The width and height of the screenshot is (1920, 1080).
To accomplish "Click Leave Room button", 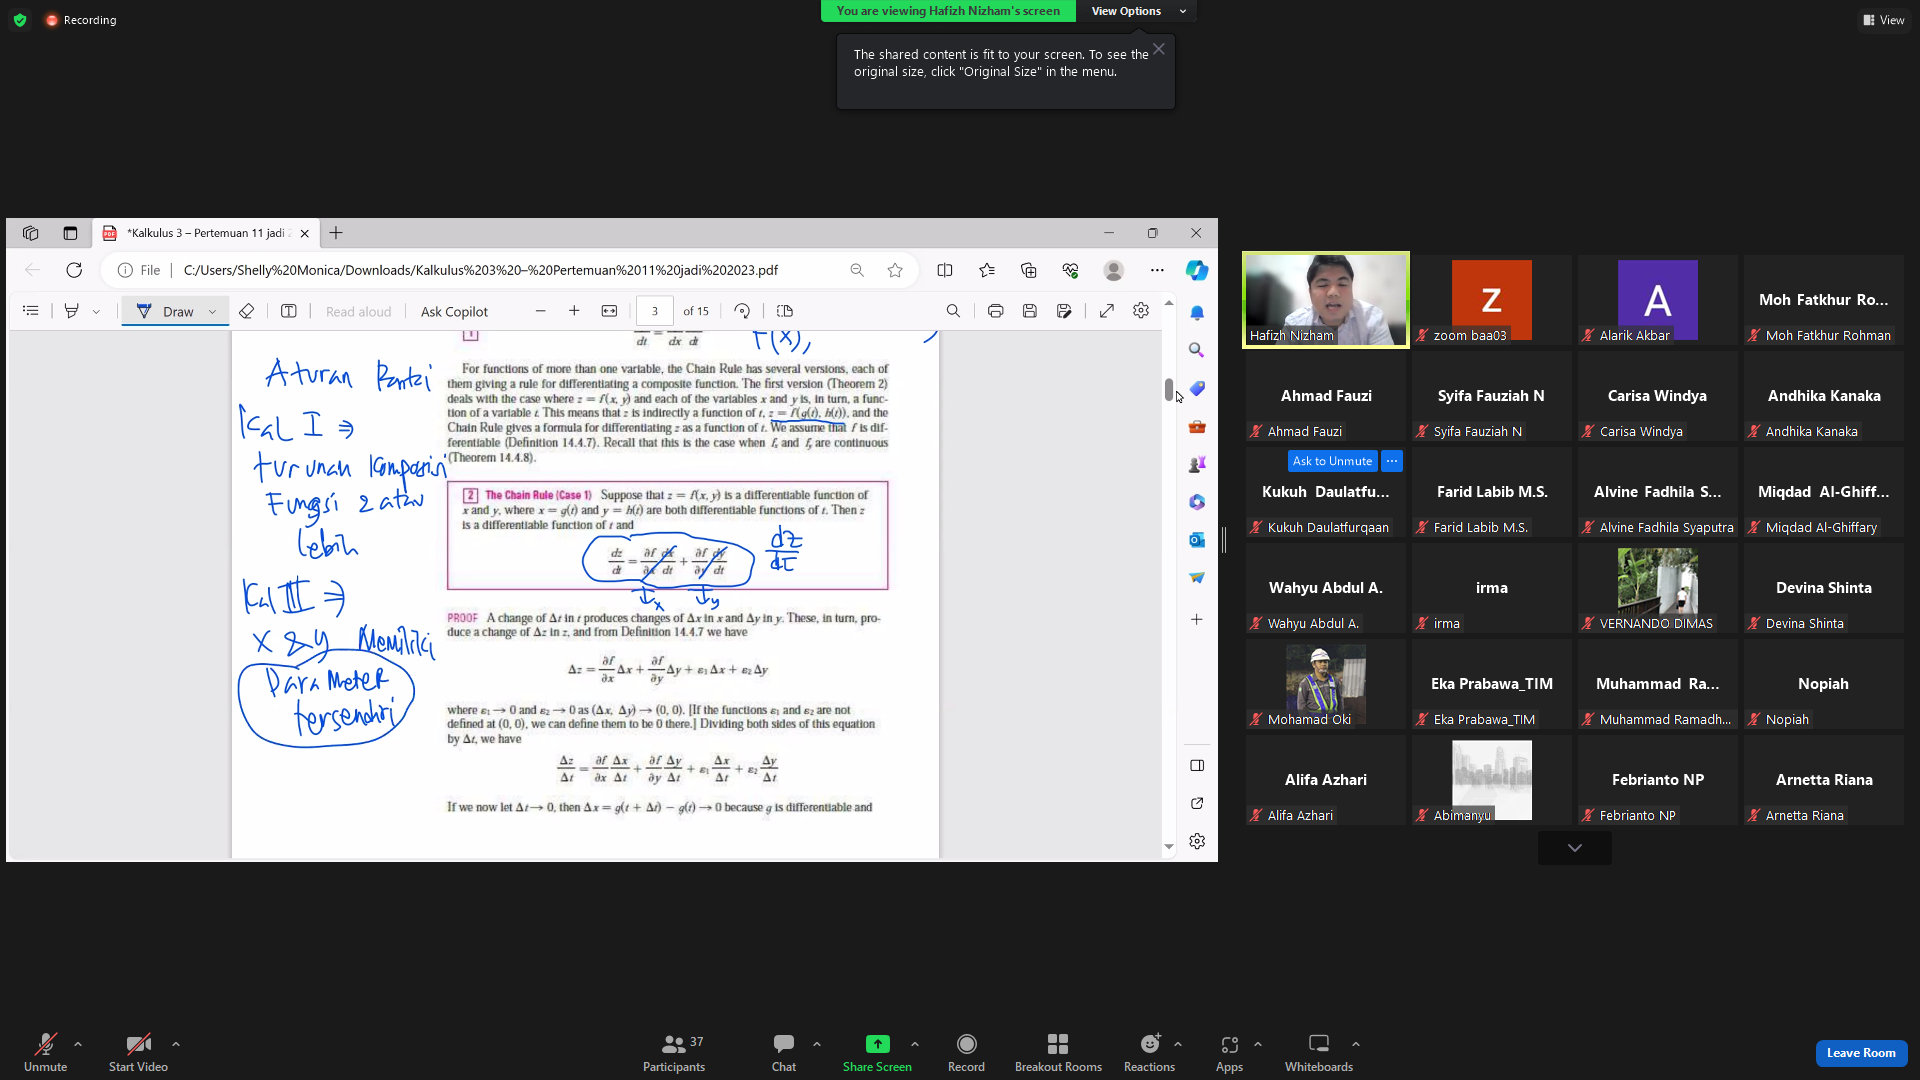I will pyautogui.click(x=1861, y=1053).
